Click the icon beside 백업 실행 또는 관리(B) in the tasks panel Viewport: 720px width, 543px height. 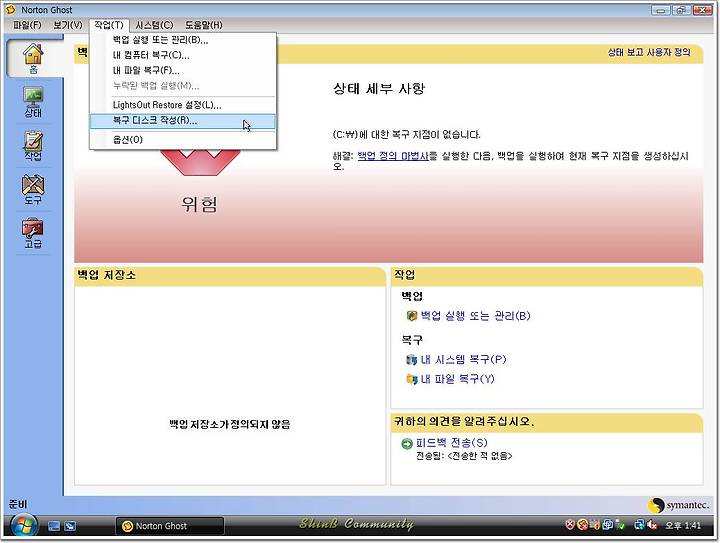(x=411, y=316)
